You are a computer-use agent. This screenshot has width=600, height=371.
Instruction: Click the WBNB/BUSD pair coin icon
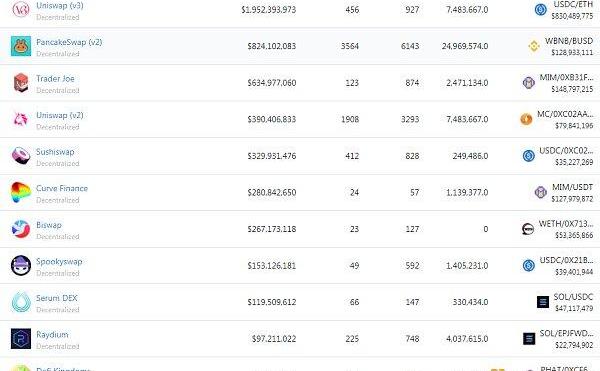click(x=534, y=46)
